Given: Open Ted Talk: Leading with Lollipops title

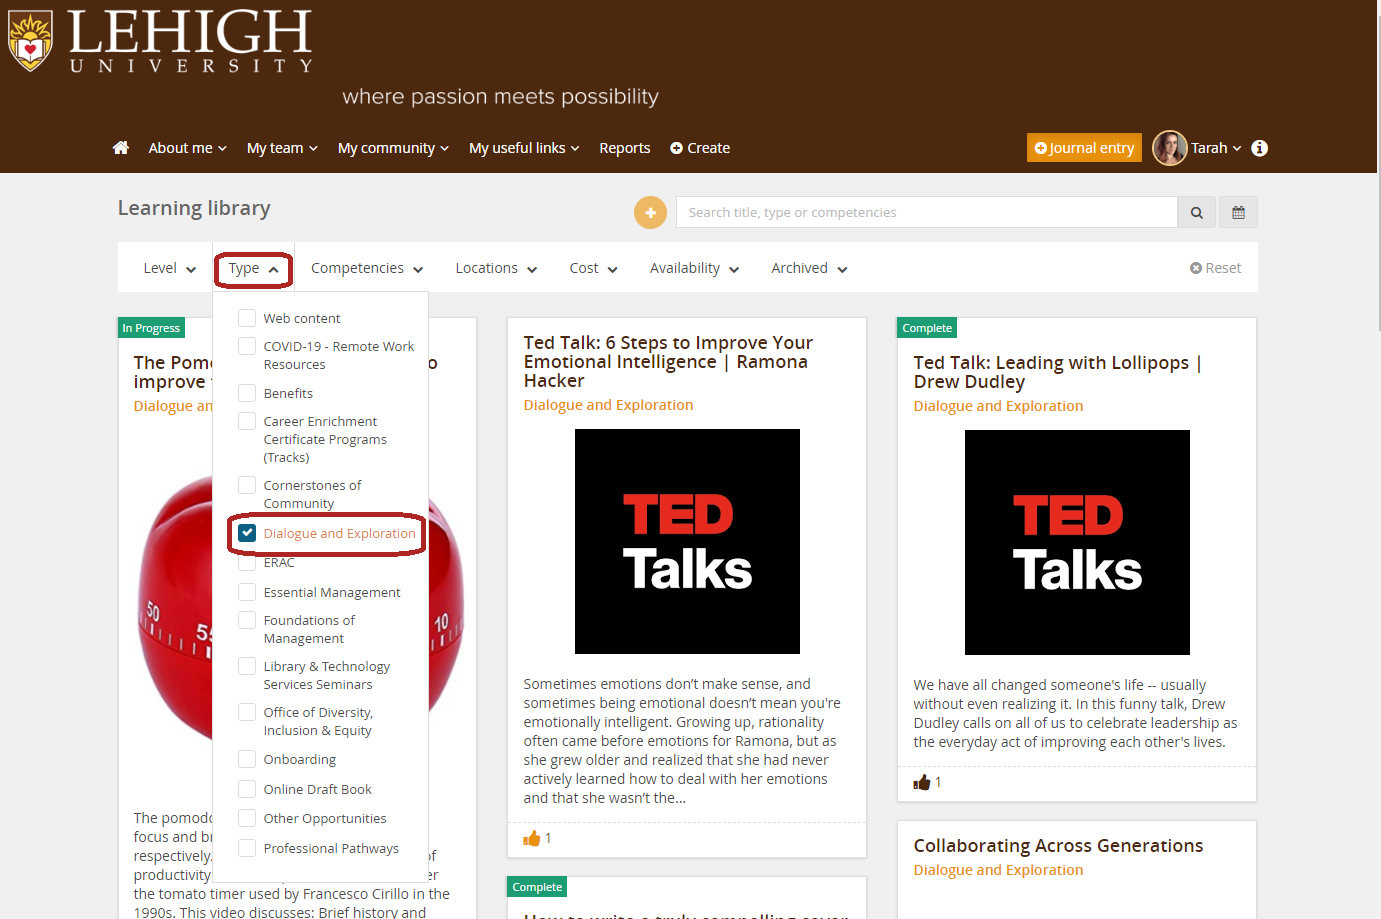Looking at the screenshot, I should point(1058,372).
